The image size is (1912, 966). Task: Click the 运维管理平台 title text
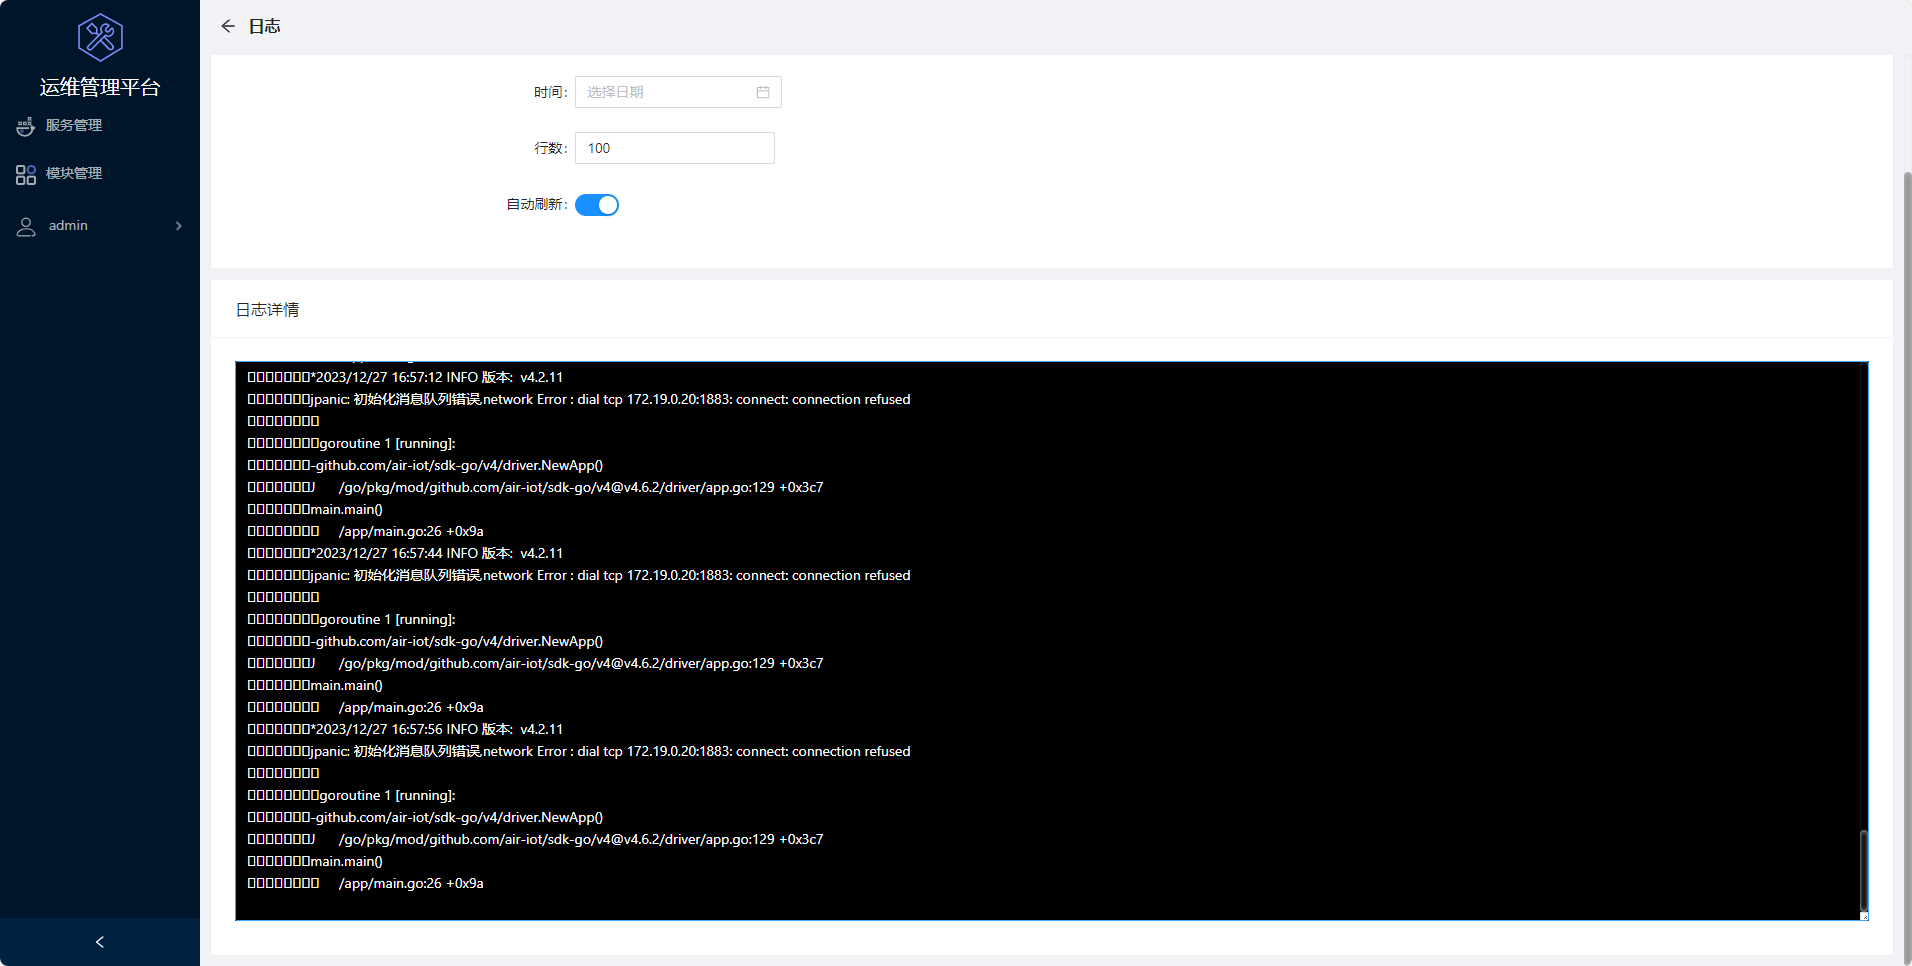100,87
